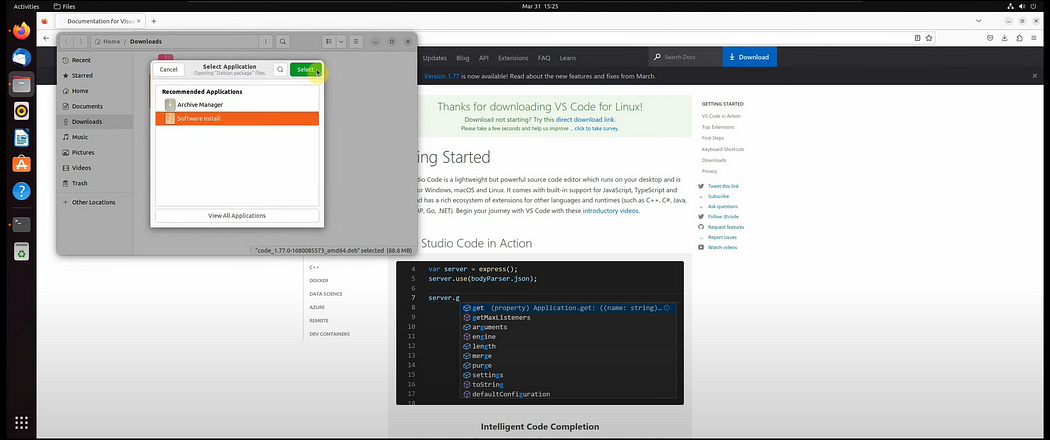
Task: Open the introductory videos link
Action: tap(610, 210)
